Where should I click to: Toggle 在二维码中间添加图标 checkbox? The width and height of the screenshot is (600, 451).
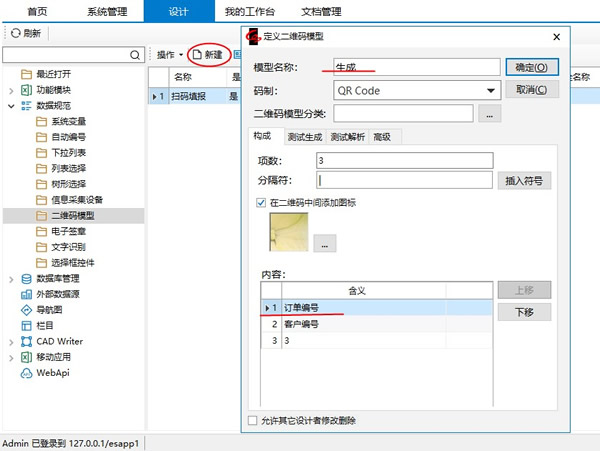262,203
